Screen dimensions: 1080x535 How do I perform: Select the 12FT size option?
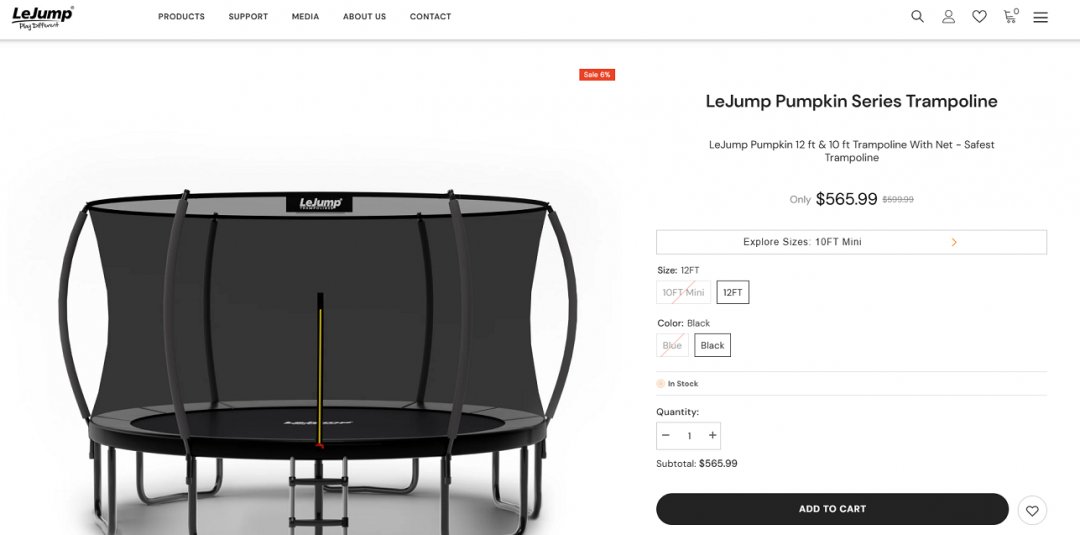click(x=732, y=292)
